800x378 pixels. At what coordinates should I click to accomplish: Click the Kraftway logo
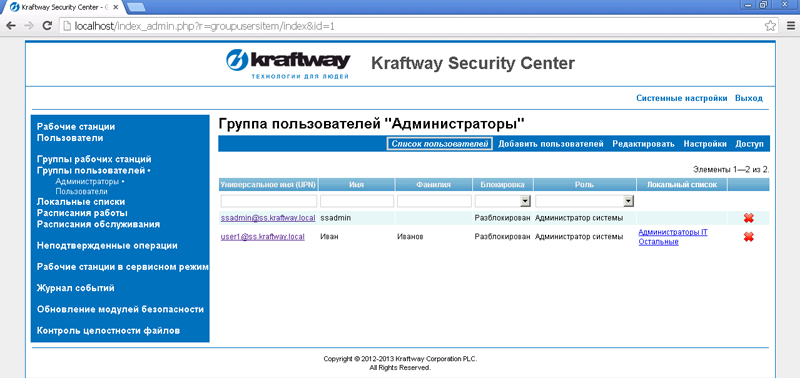pos(288,65)
